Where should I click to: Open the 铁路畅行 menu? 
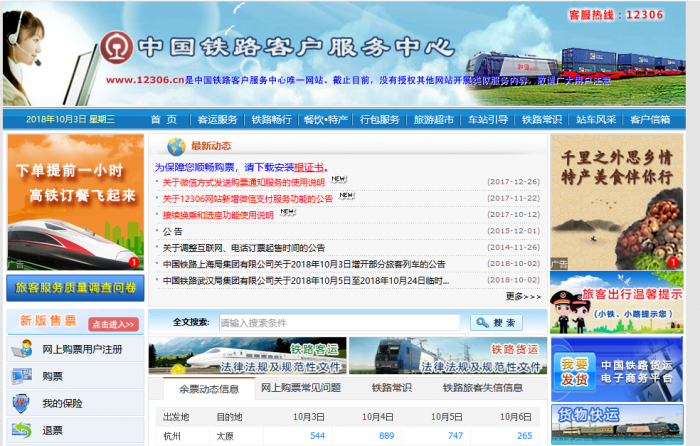coord(271,120)
